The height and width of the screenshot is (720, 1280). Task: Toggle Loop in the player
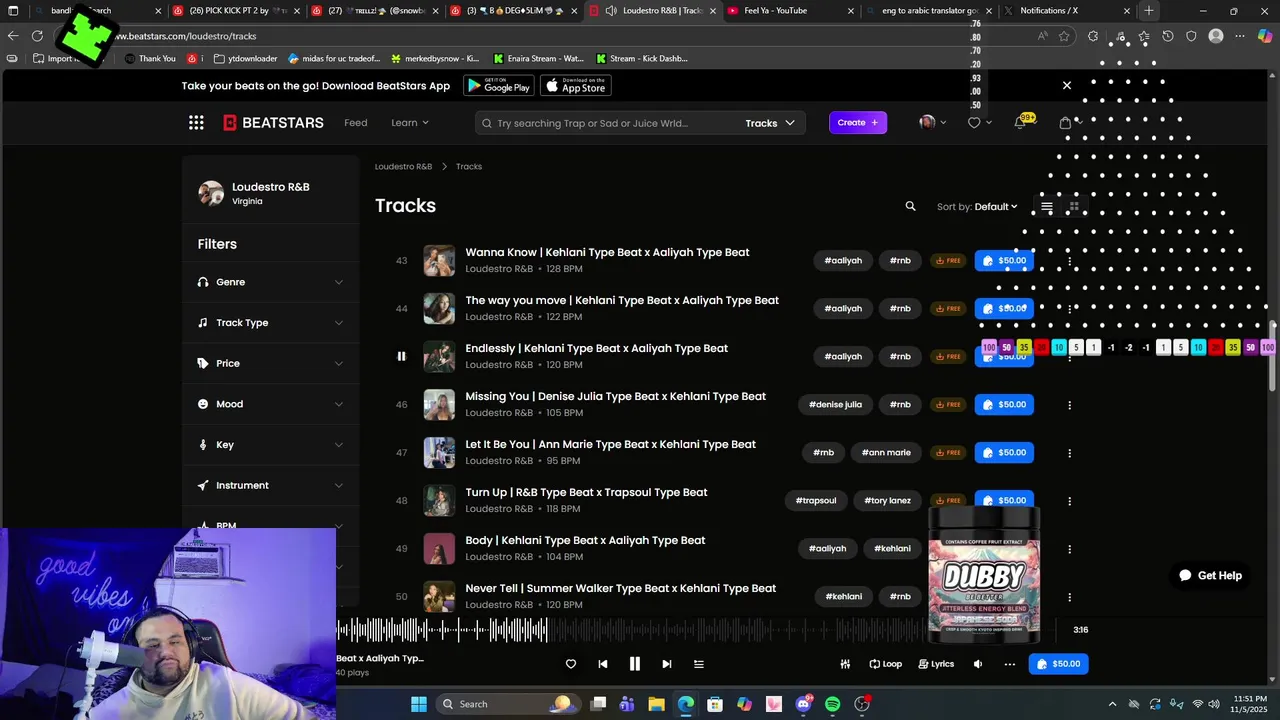[886, 664]
